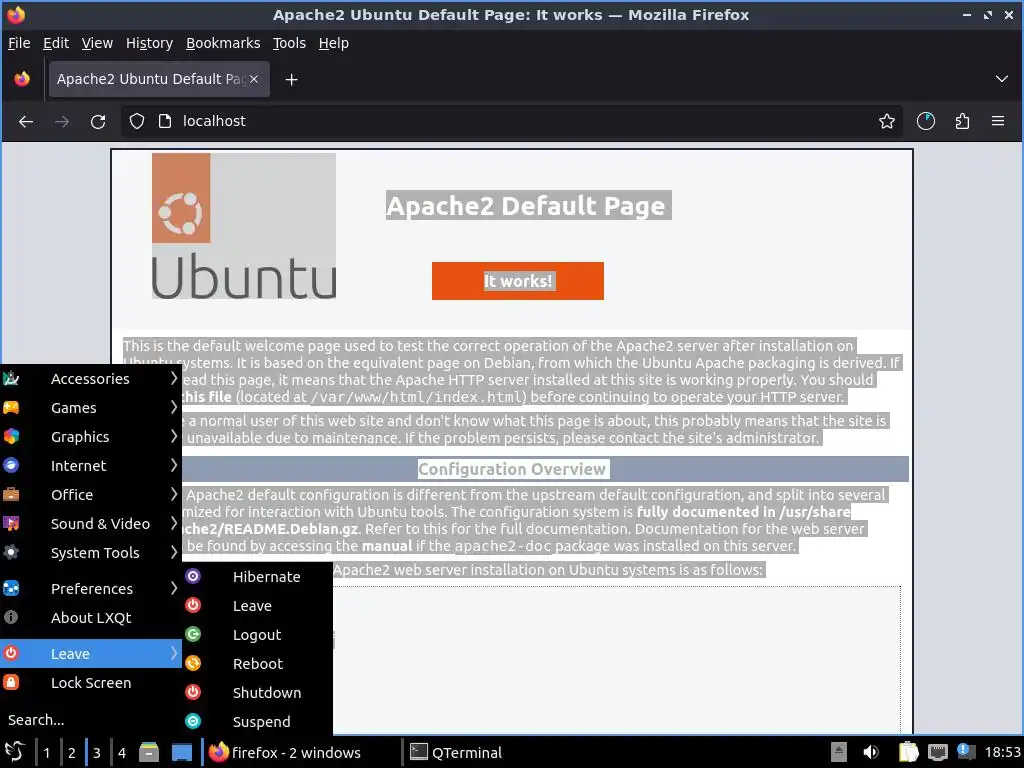Image resolution: width=1024 pixels, height=768 pixels.
Task: Open the Firefox account circle icon
Action: click(925, 121)
